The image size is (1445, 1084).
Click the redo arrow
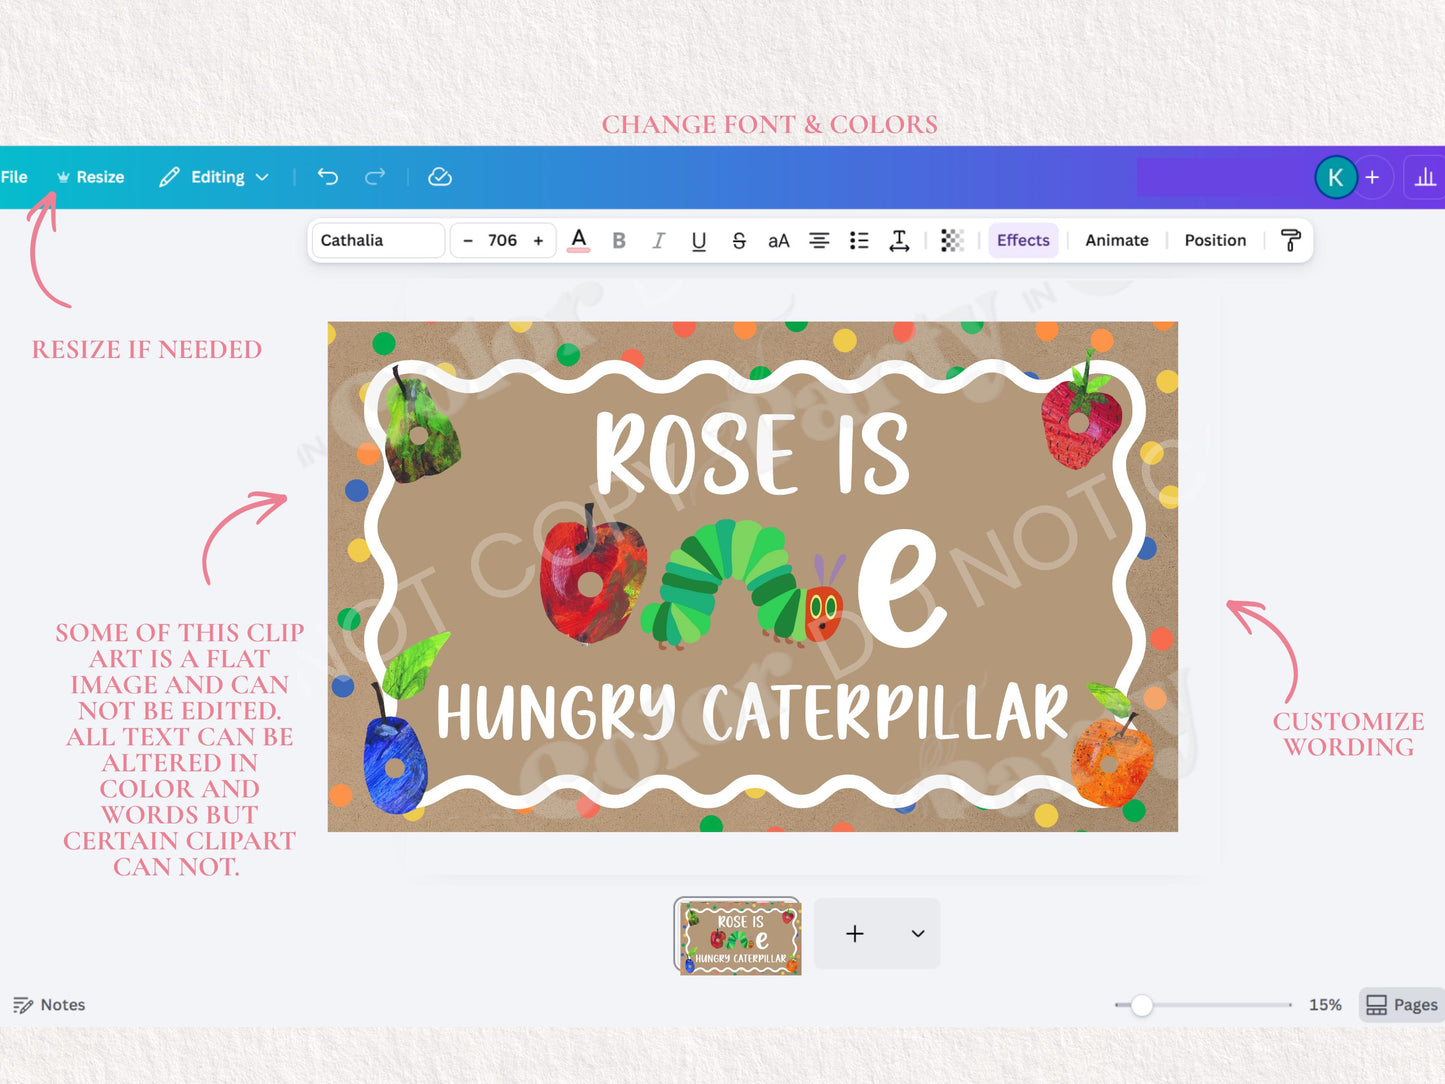coord(375,177)
